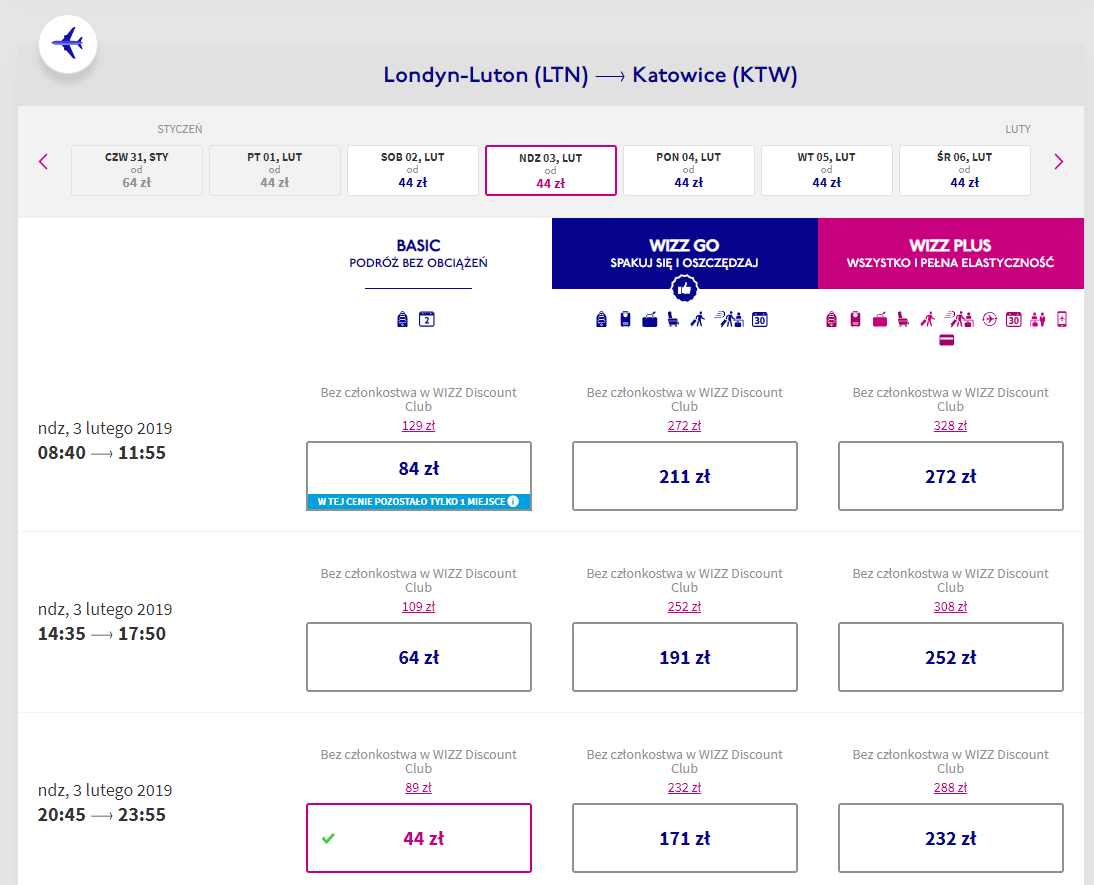1094x885 pixels.
Task: Open the non-member link above 171 zł
Action: tap(684, 787)
